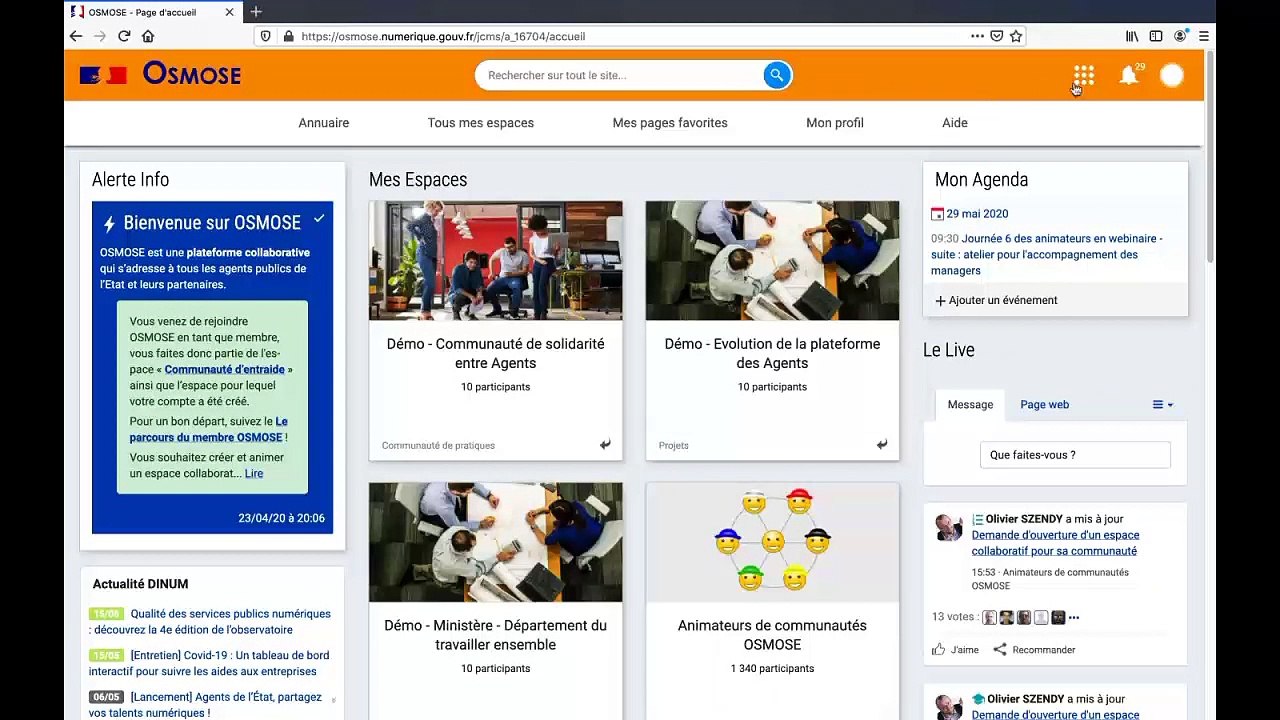Mark the Bienvenue sur OSMOSE alert as read
Viewport: 1280px width, 720px height.
(319, 218)
